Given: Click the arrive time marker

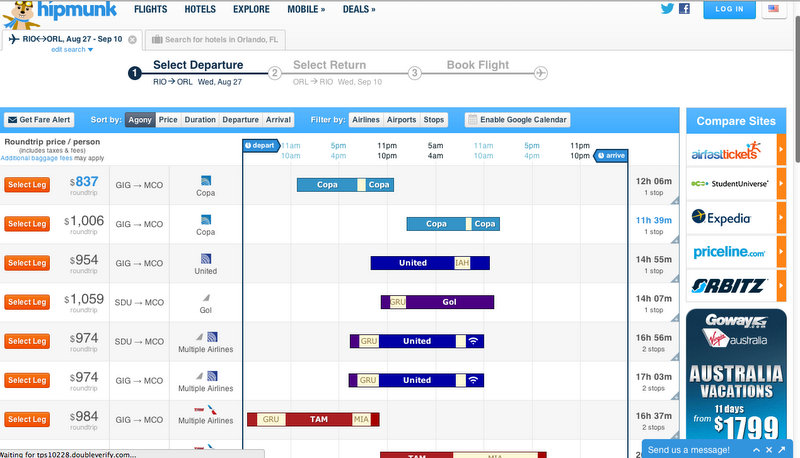Looking at the screenshot, I should point(611,156).
